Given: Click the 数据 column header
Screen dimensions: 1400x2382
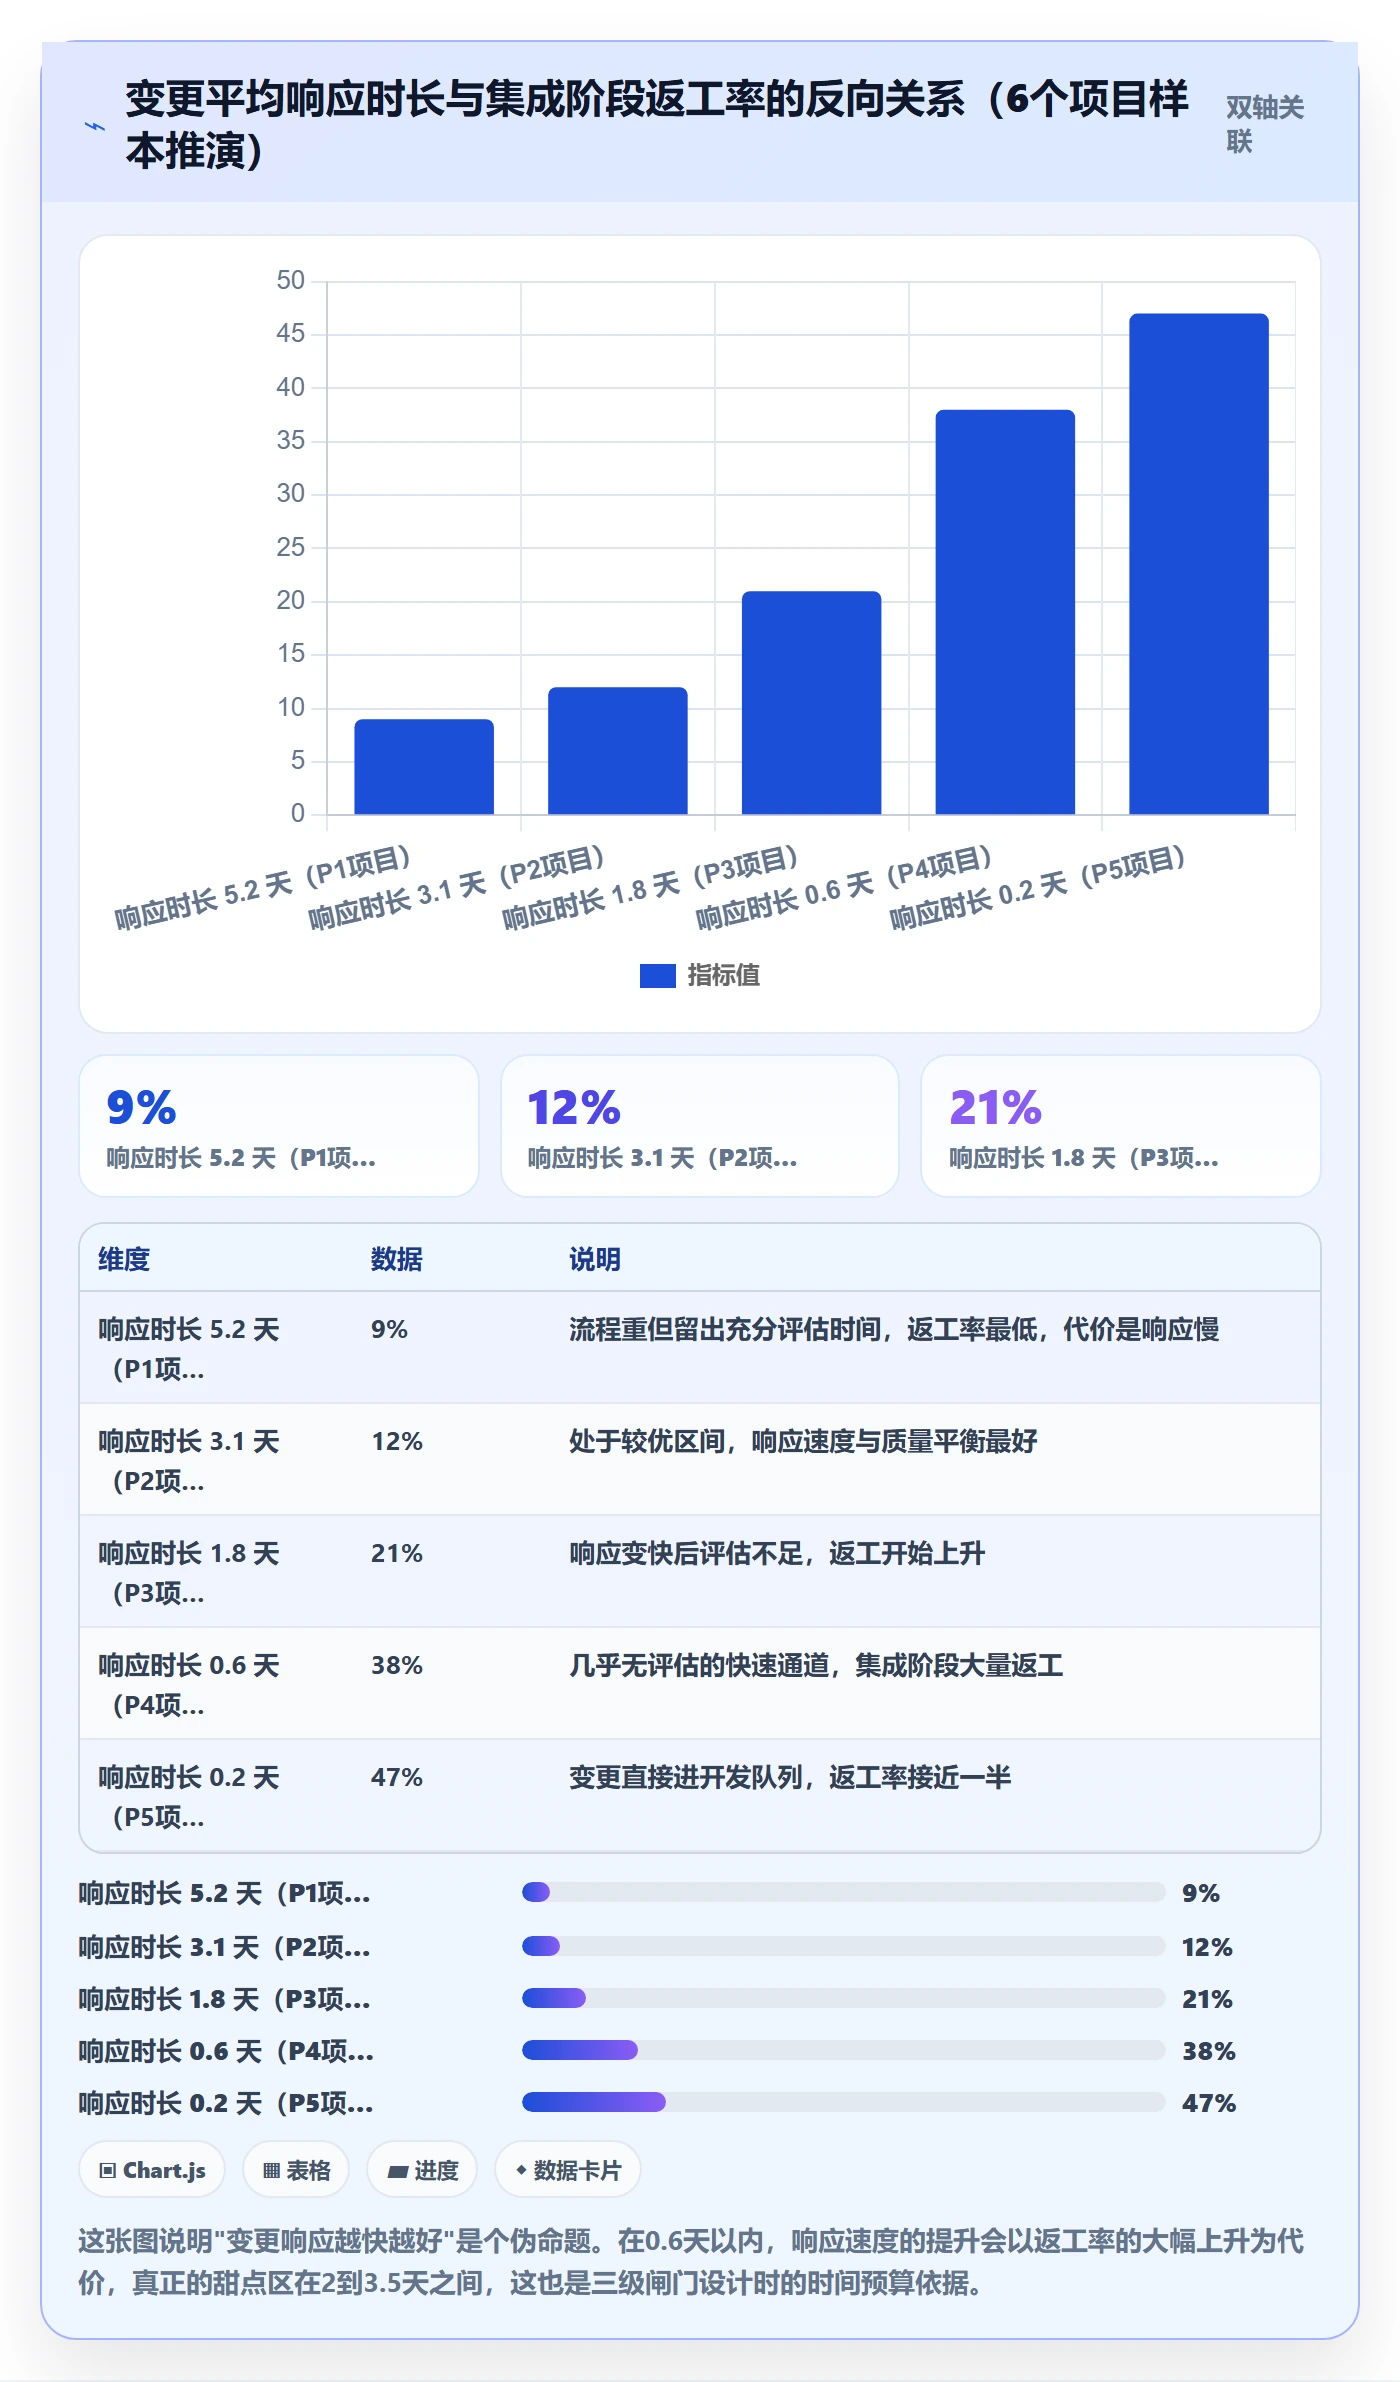Looking at the screenshot, I should [397, 1259].
